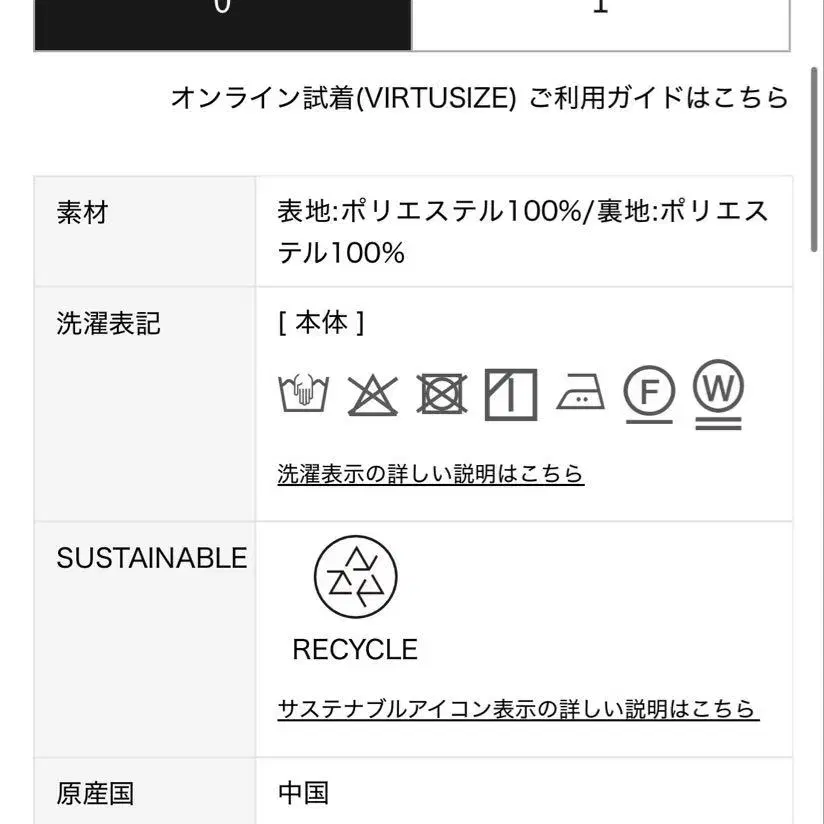
Task: Click the 素材 row header cell
Action: (x=145, y=231)
